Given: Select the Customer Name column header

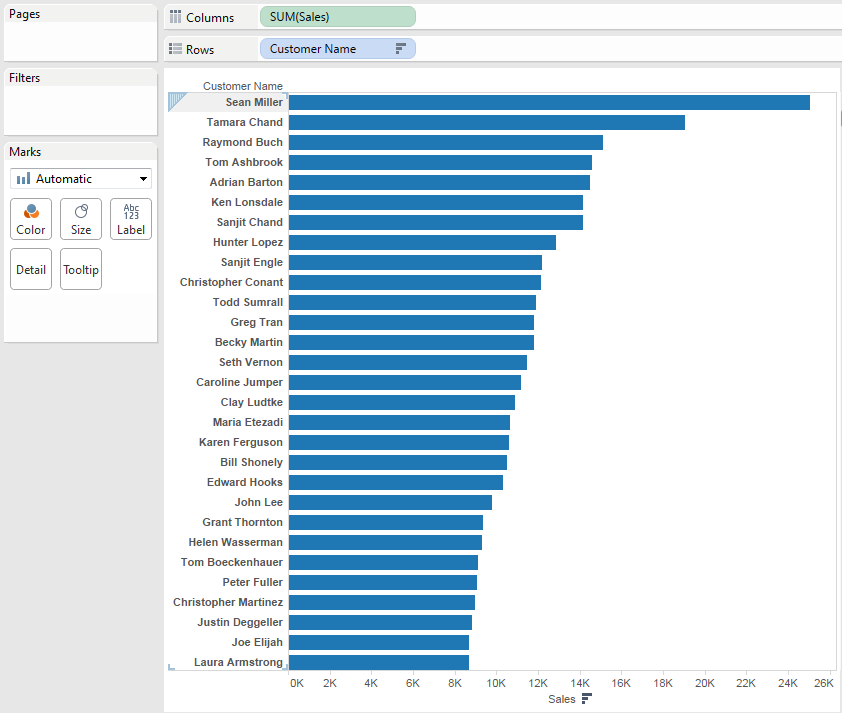Looking at the screenshot, I should [243, 86].
